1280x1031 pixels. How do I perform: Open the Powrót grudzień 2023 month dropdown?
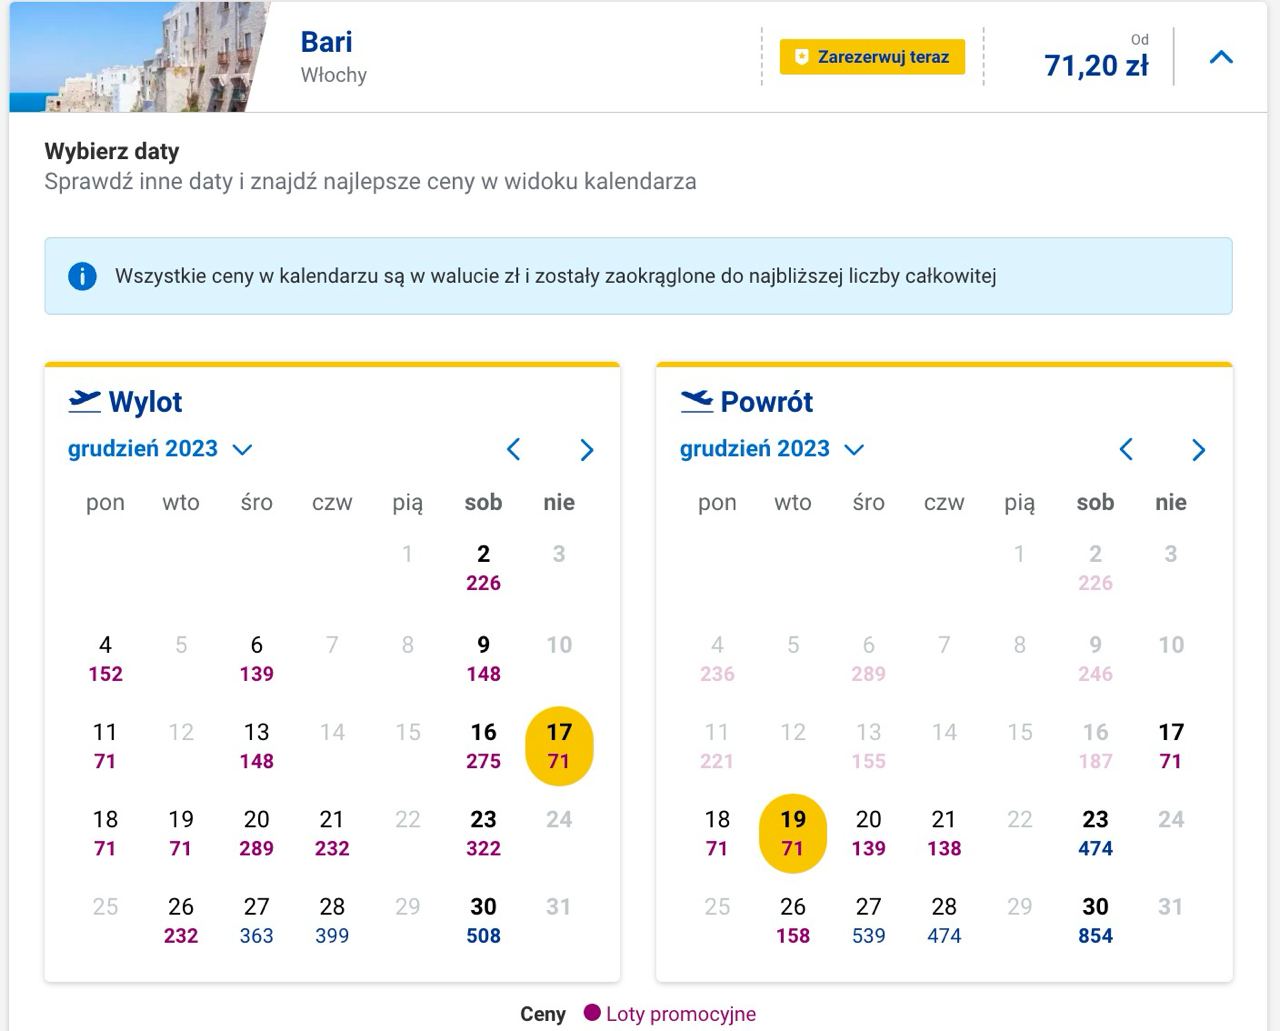(772, 449)
